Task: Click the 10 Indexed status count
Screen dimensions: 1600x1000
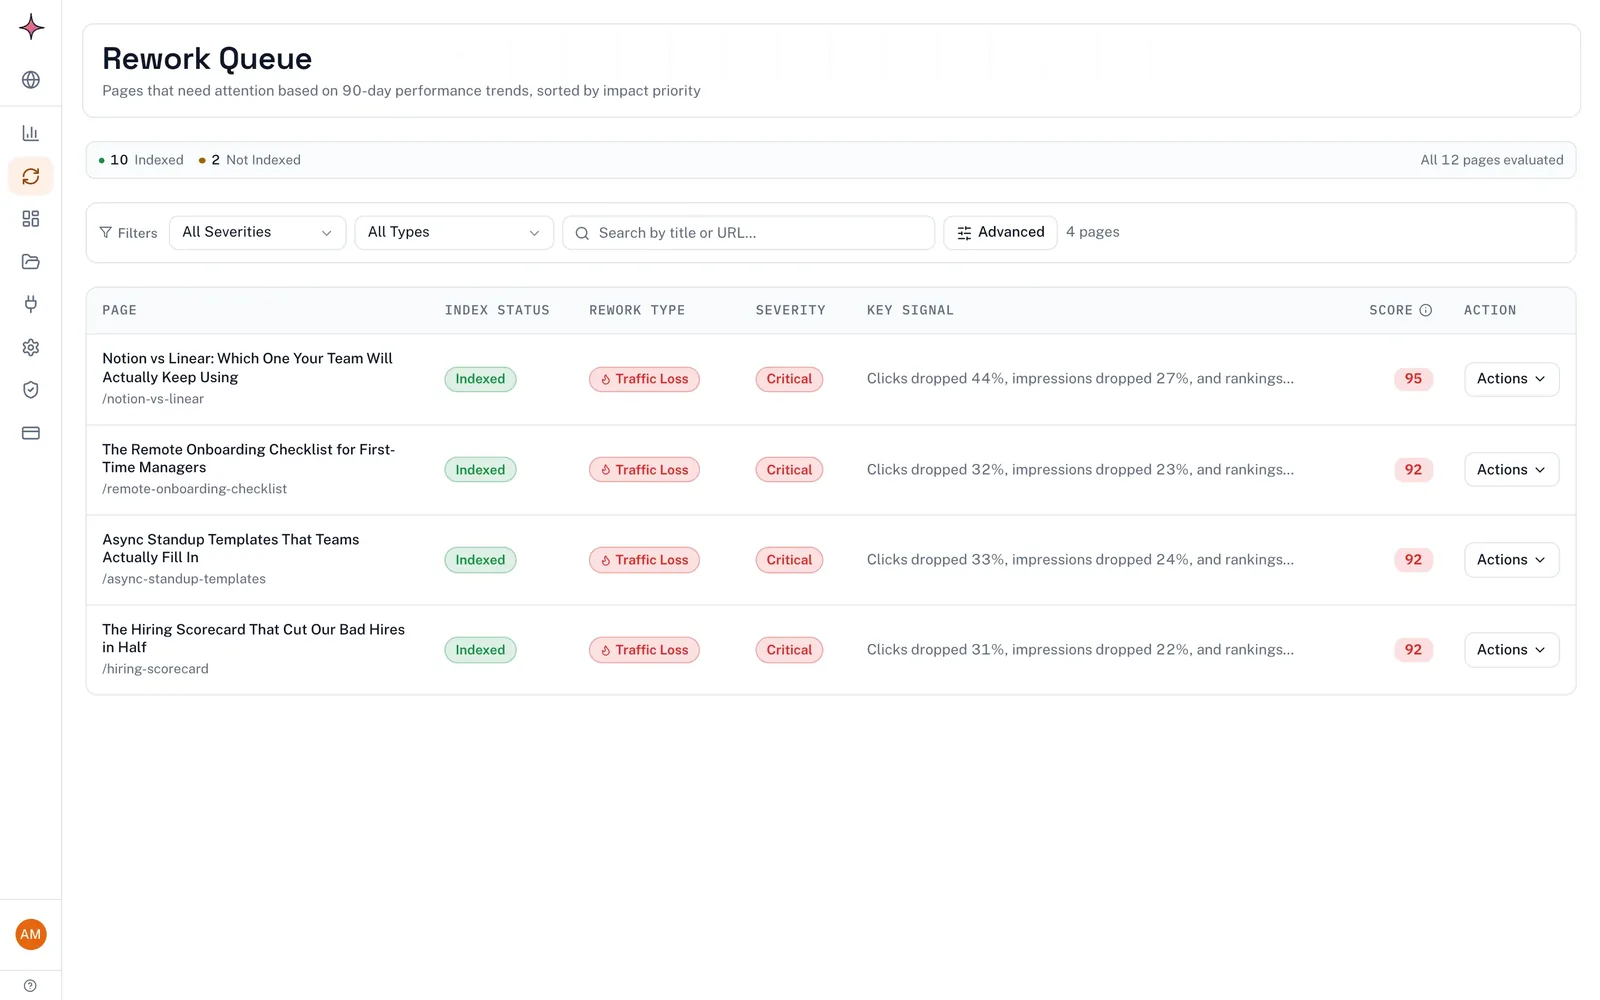Action: [x=141, y=160]
